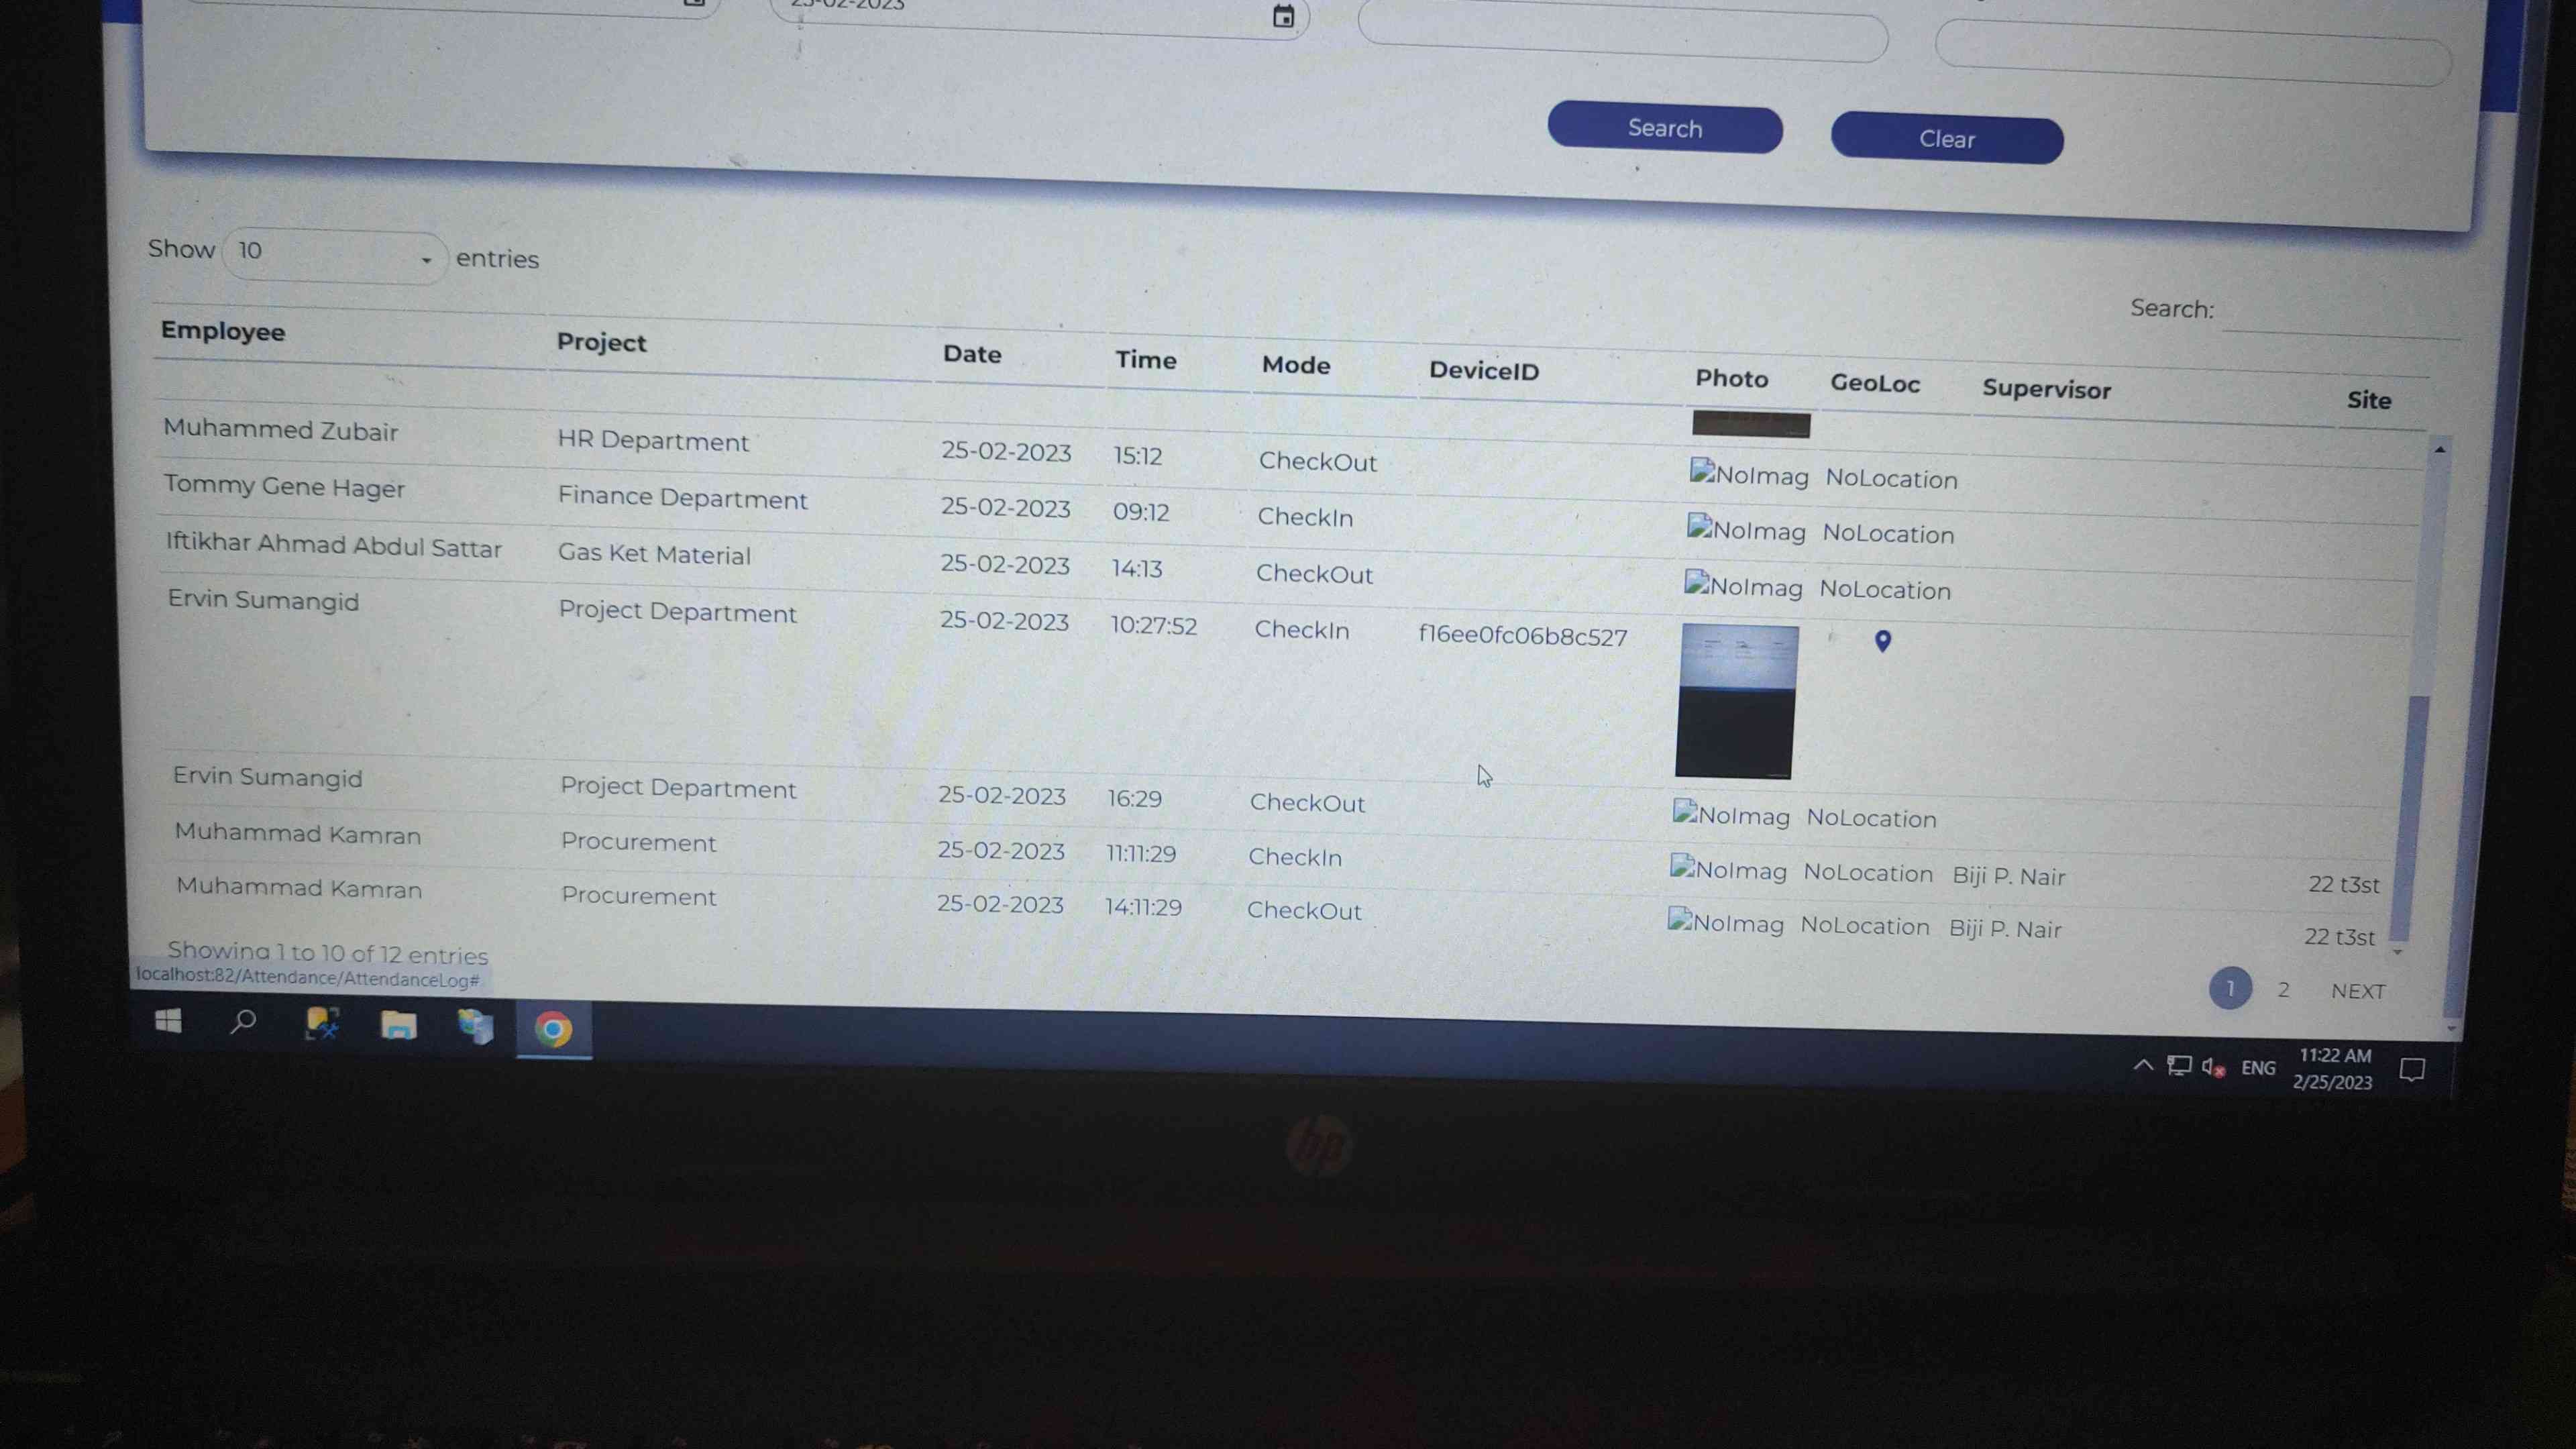Open geolocation pin for Ervin Sumangid
This screenshot has width=2576, height=1449.
pos(1882,641)
